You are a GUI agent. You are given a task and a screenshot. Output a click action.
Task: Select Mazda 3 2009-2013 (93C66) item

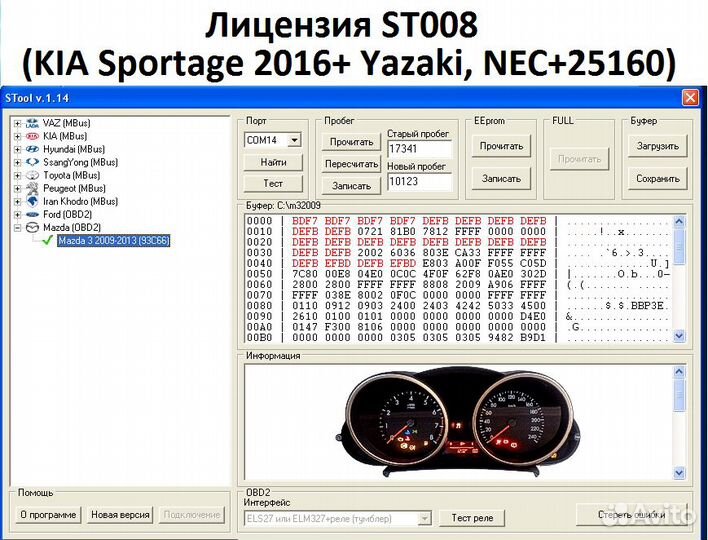tap(114, 241)
